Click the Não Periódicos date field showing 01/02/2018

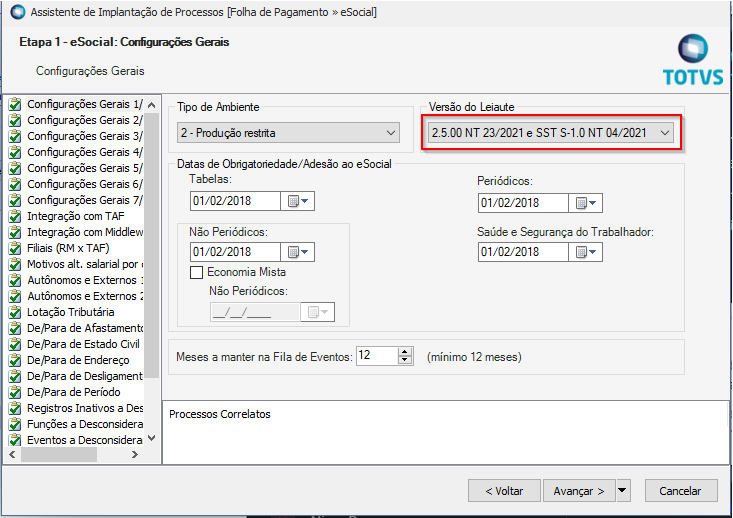(x=236, y=252)
